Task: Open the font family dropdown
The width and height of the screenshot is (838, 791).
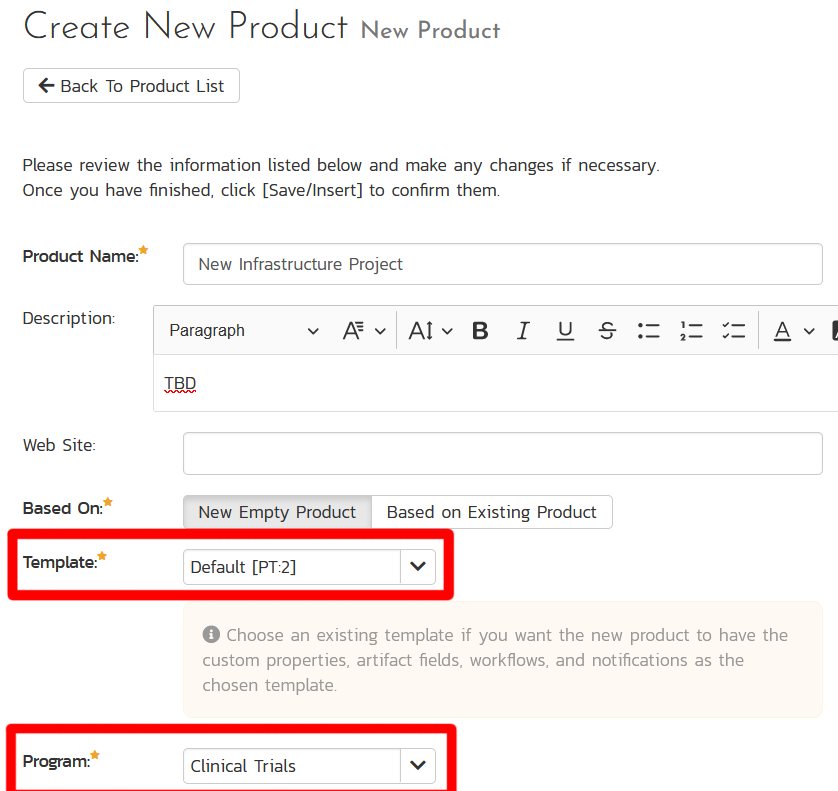Action: click(364, 331)
